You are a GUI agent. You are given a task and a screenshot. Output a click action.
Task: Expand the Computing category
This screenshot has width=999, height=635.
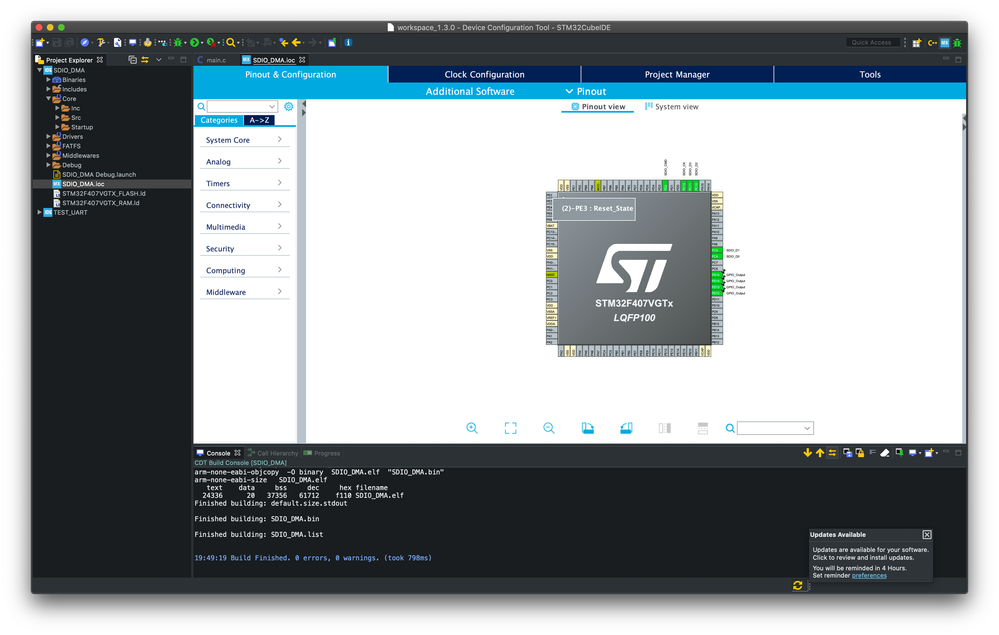click(244, 269)
